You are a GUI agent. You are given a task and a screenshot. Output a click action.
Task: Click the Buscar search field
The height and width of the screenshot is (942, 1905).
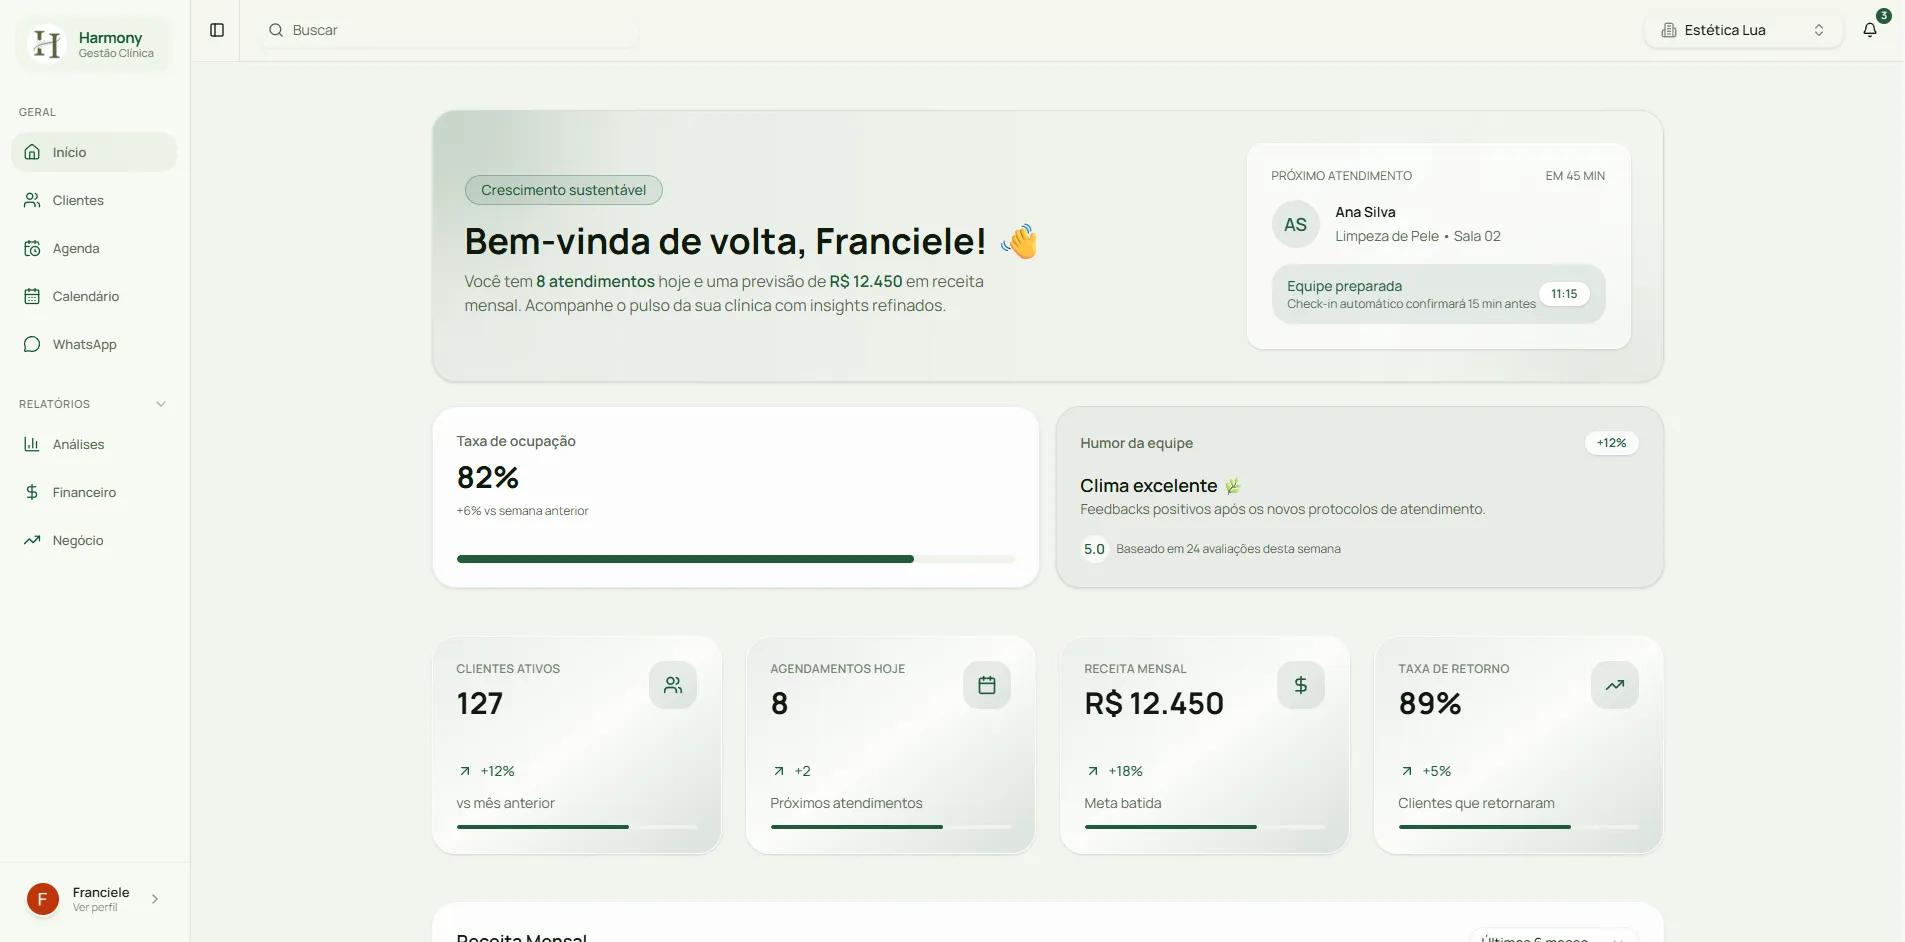tap(450, 30)
